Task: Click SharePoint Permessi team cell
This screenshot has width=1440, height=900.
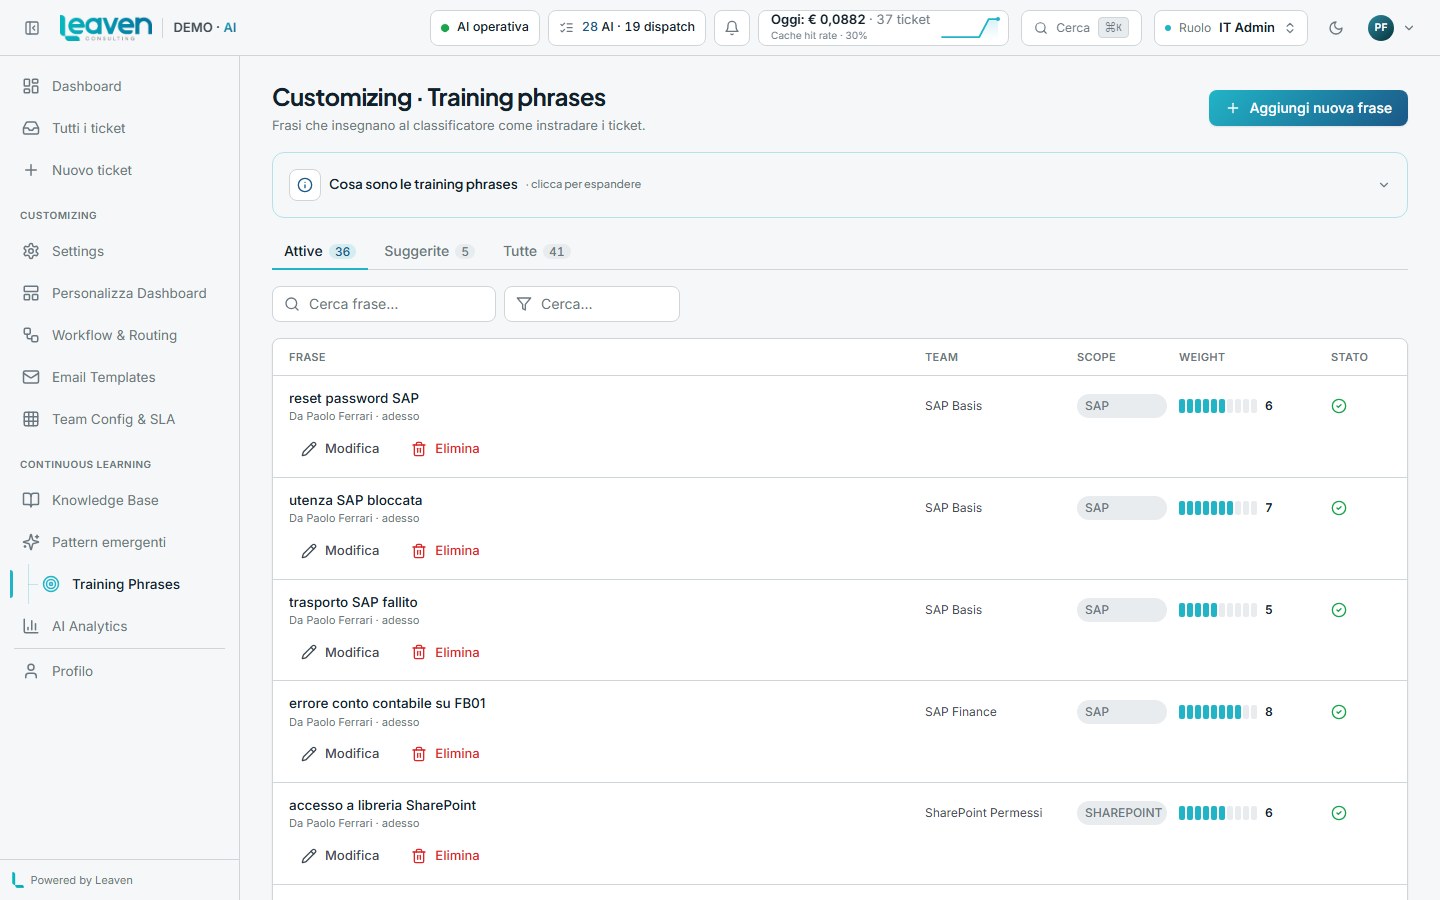Action: click(984, 813)
